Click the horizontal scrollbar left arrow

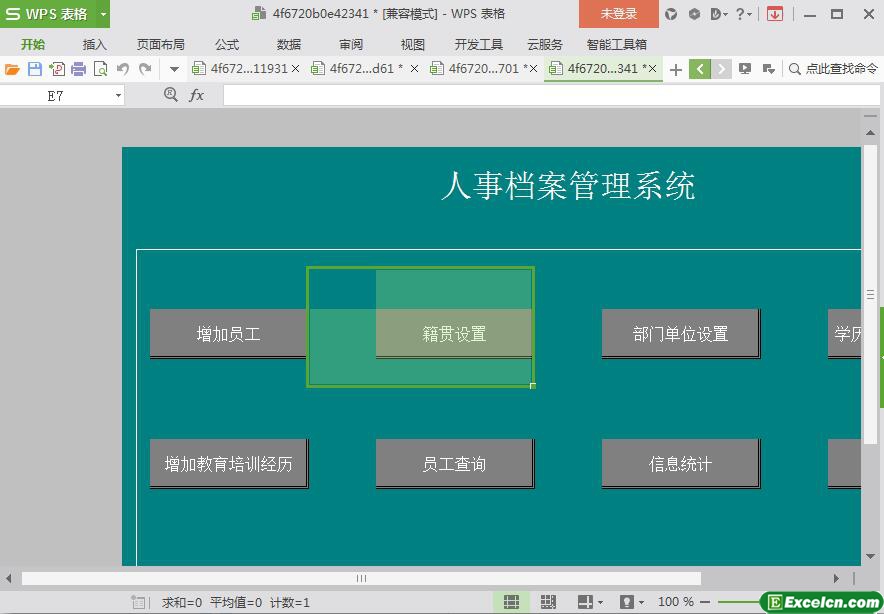[8, 578]
